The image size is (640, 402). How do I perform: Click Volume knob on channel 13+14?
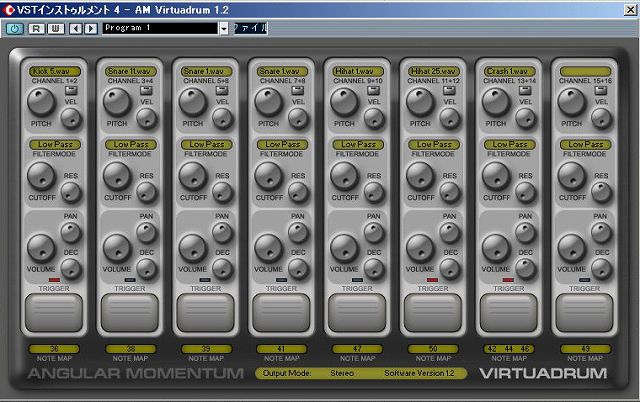(496, 248)
